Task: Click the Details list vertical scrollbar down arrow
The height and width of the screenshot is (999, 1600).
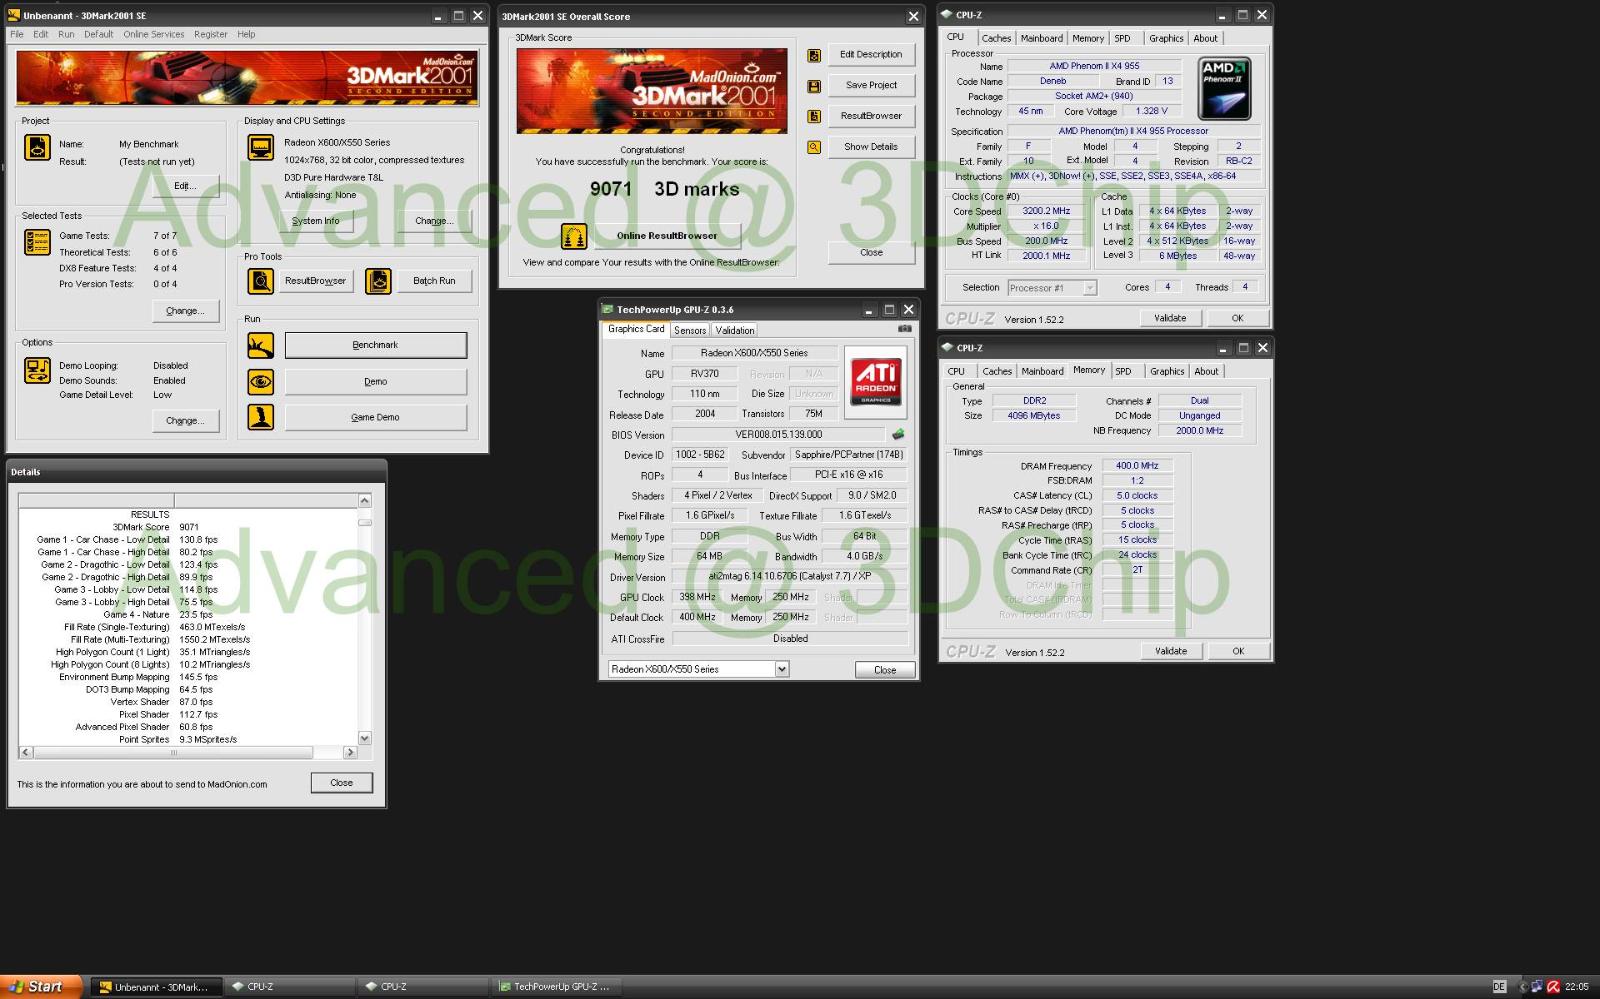Action: click(364, 738)
